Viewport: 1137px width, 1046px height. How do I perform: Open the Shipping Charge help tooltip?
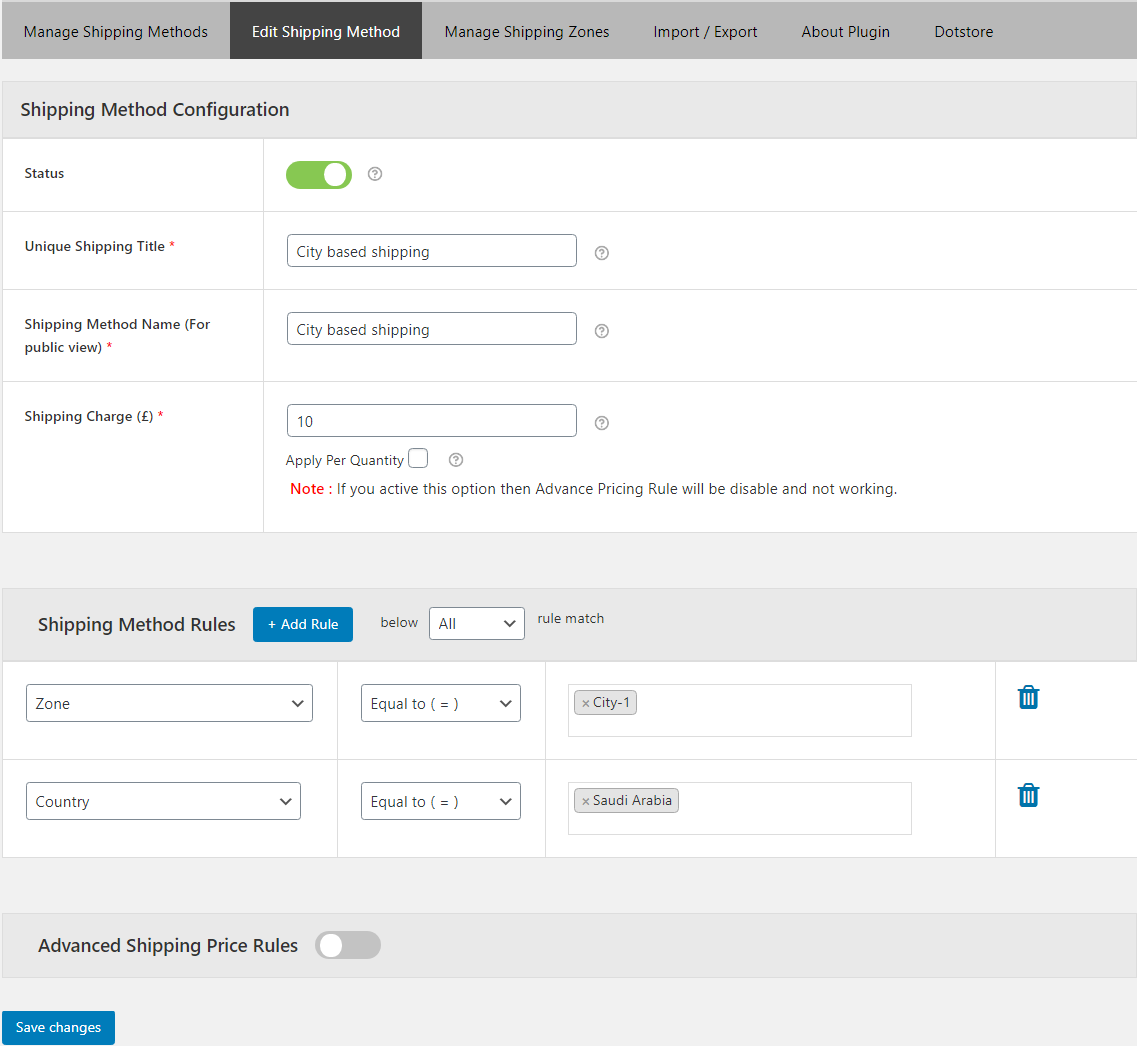point(601,422)
